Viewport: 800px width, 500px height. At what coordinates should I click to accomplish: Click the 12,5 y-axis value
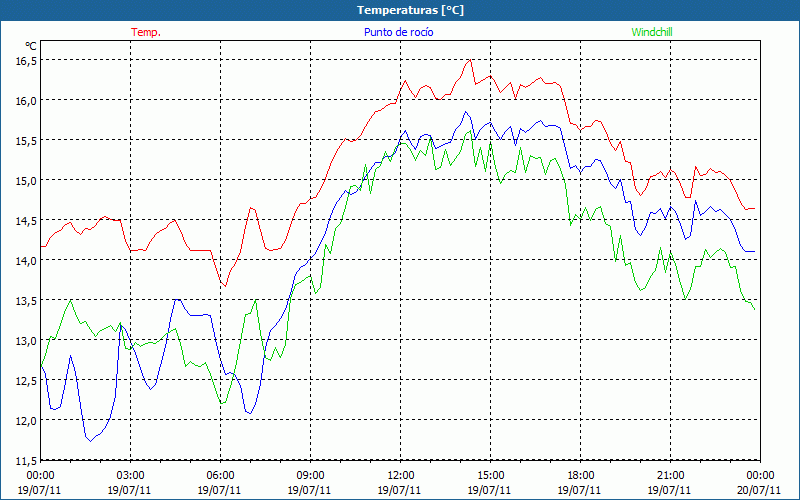27,381
